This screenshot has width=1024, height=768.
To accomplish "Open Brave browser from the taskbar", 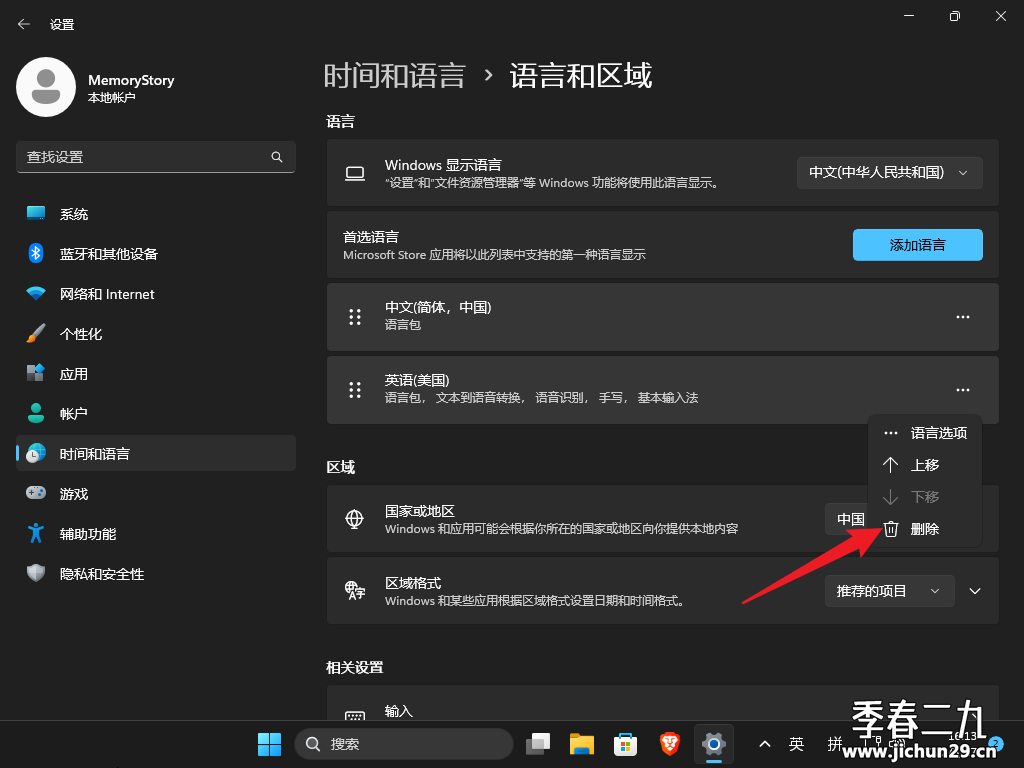I will click(x=669, y=744).
